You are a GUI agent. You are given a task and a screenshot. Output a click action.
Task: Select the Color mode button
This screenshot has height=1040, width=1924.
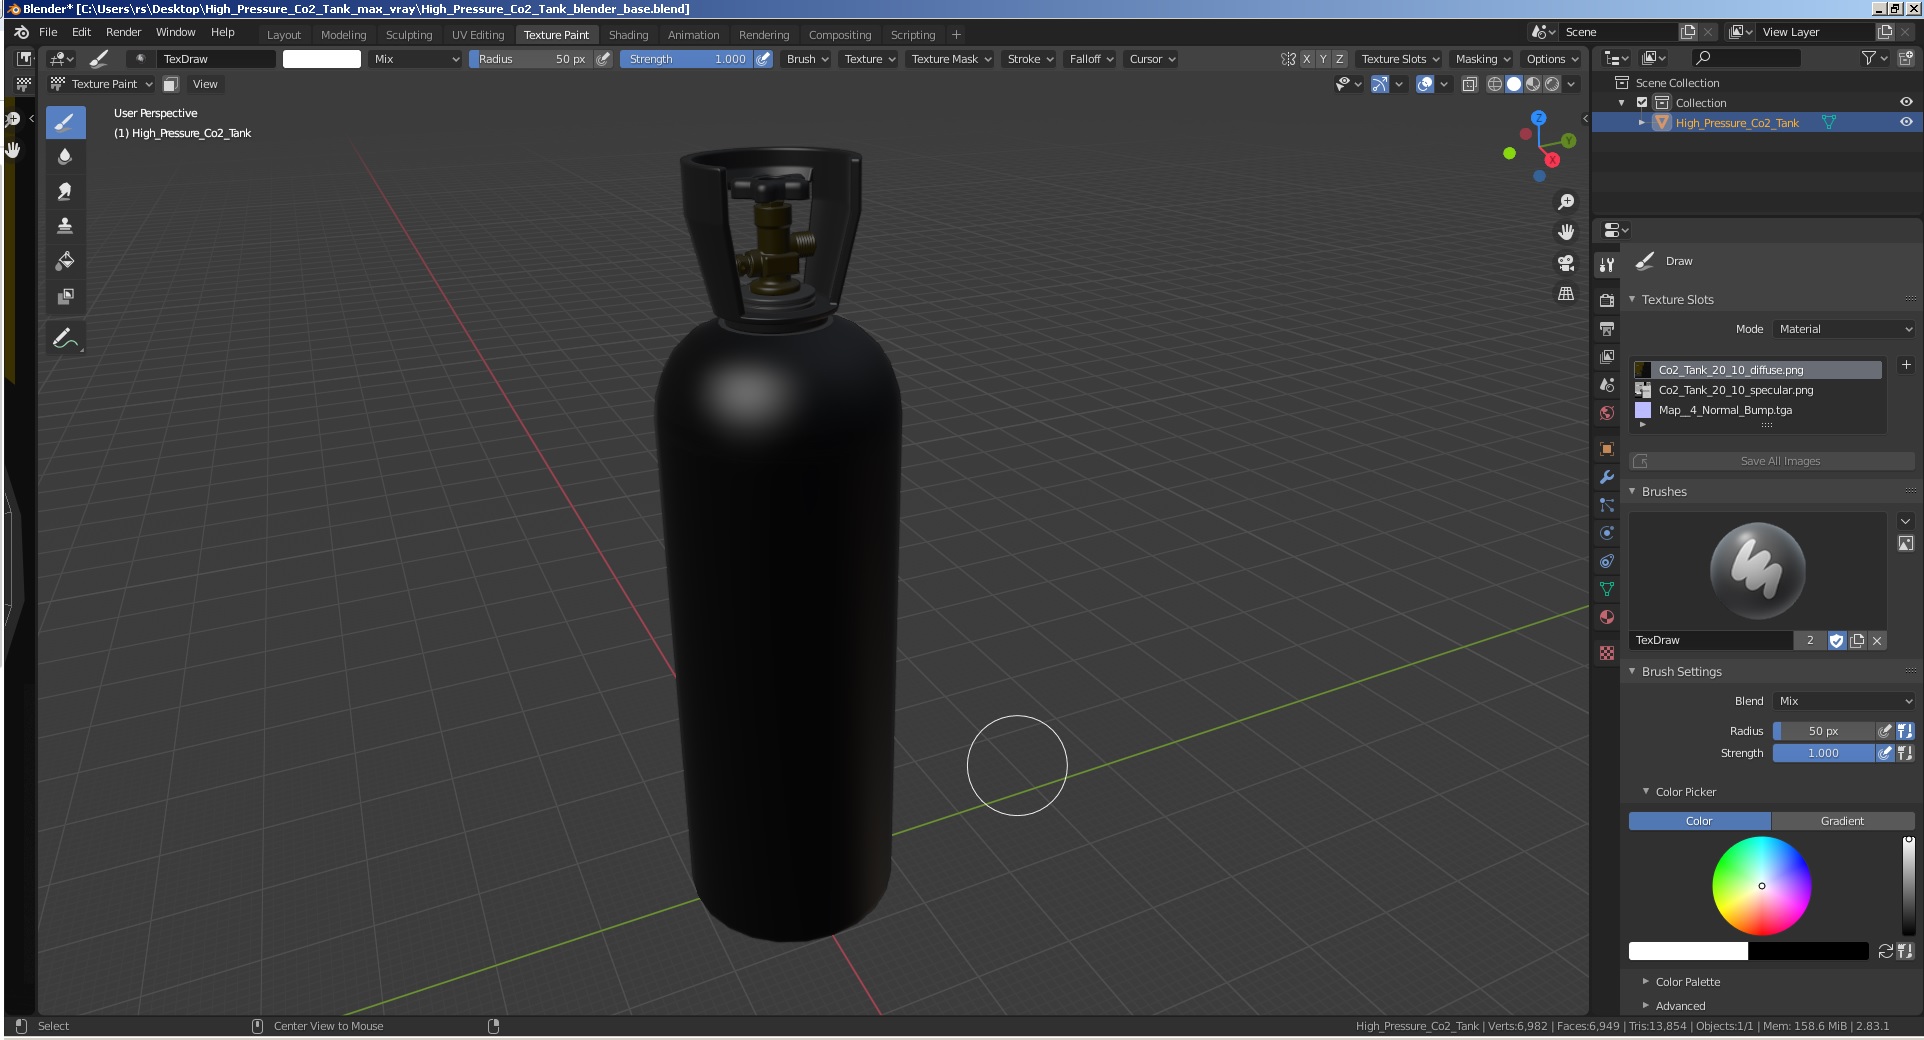click(x=1699, y=821)
